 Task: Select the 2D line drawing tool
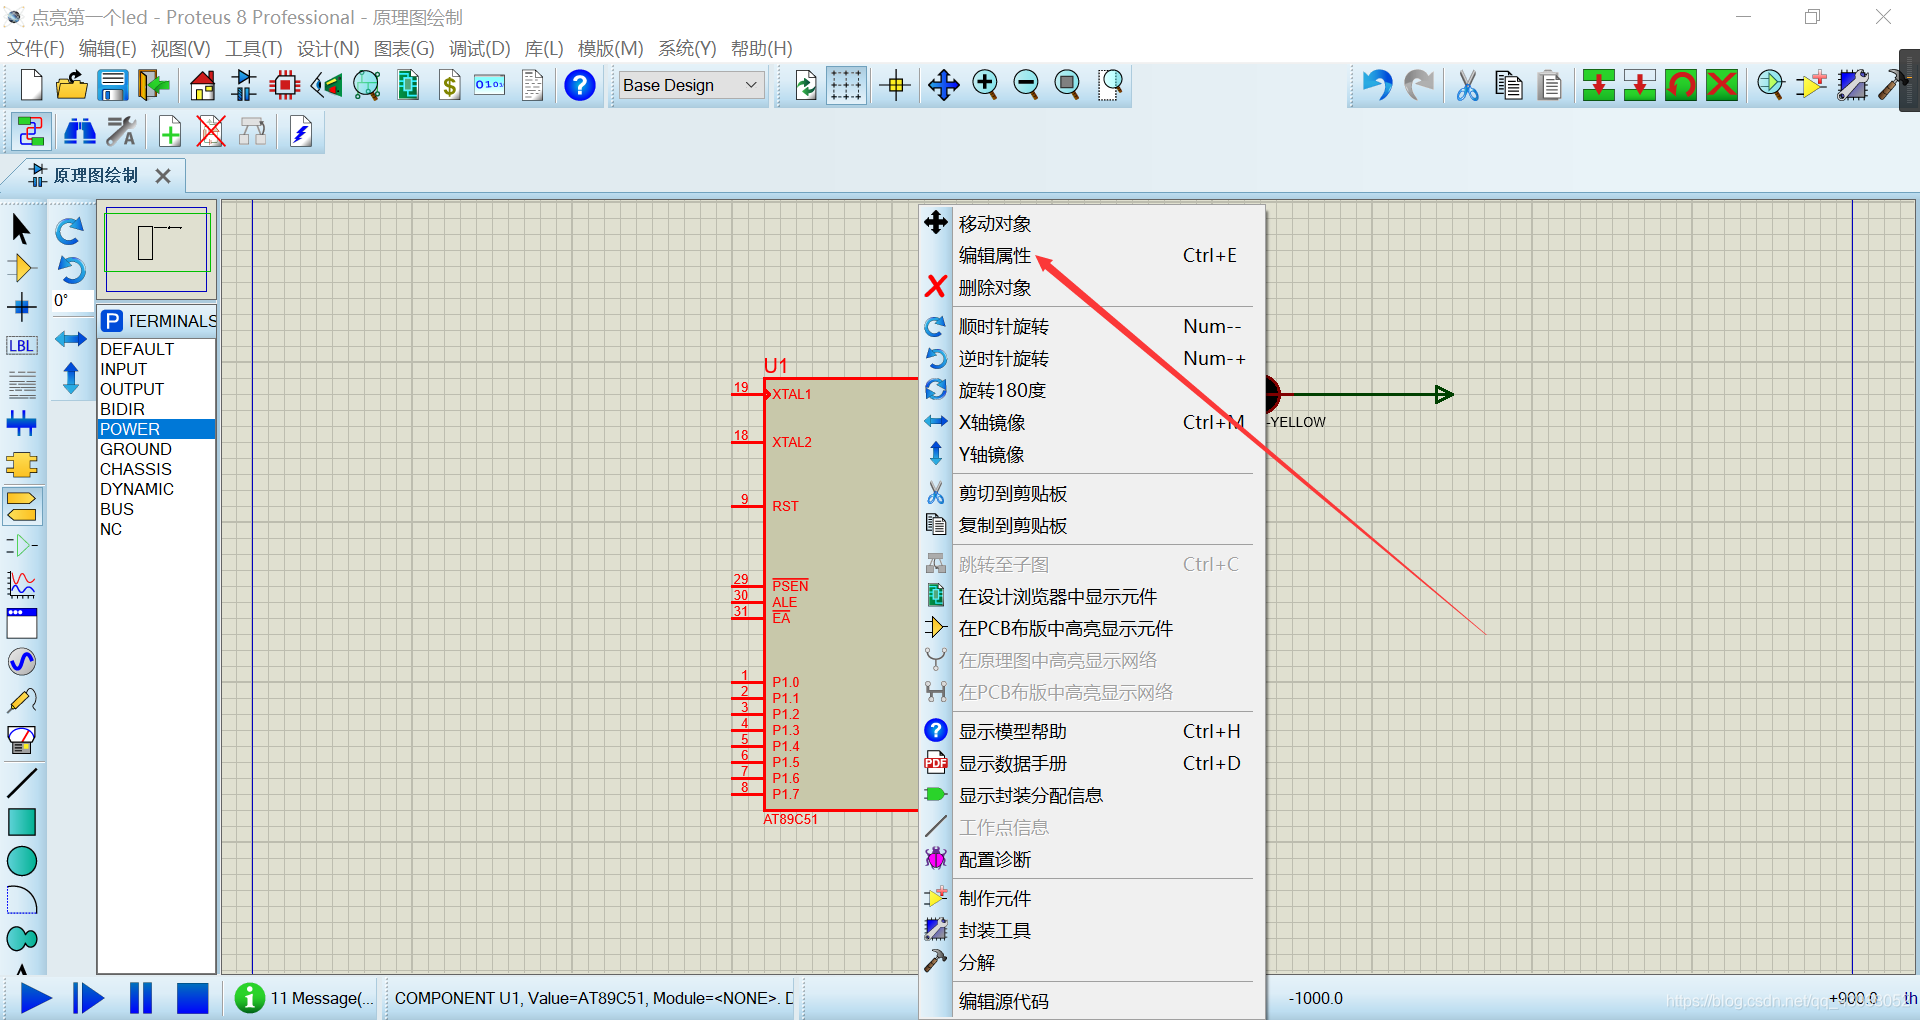click(x=21, y=782)
